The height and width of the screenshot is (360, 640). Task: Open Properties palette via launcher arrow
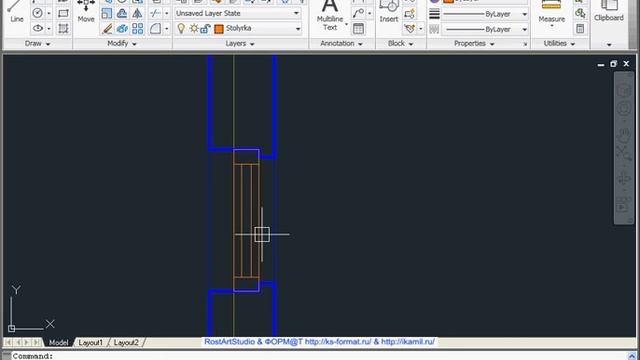coord(525,44)
